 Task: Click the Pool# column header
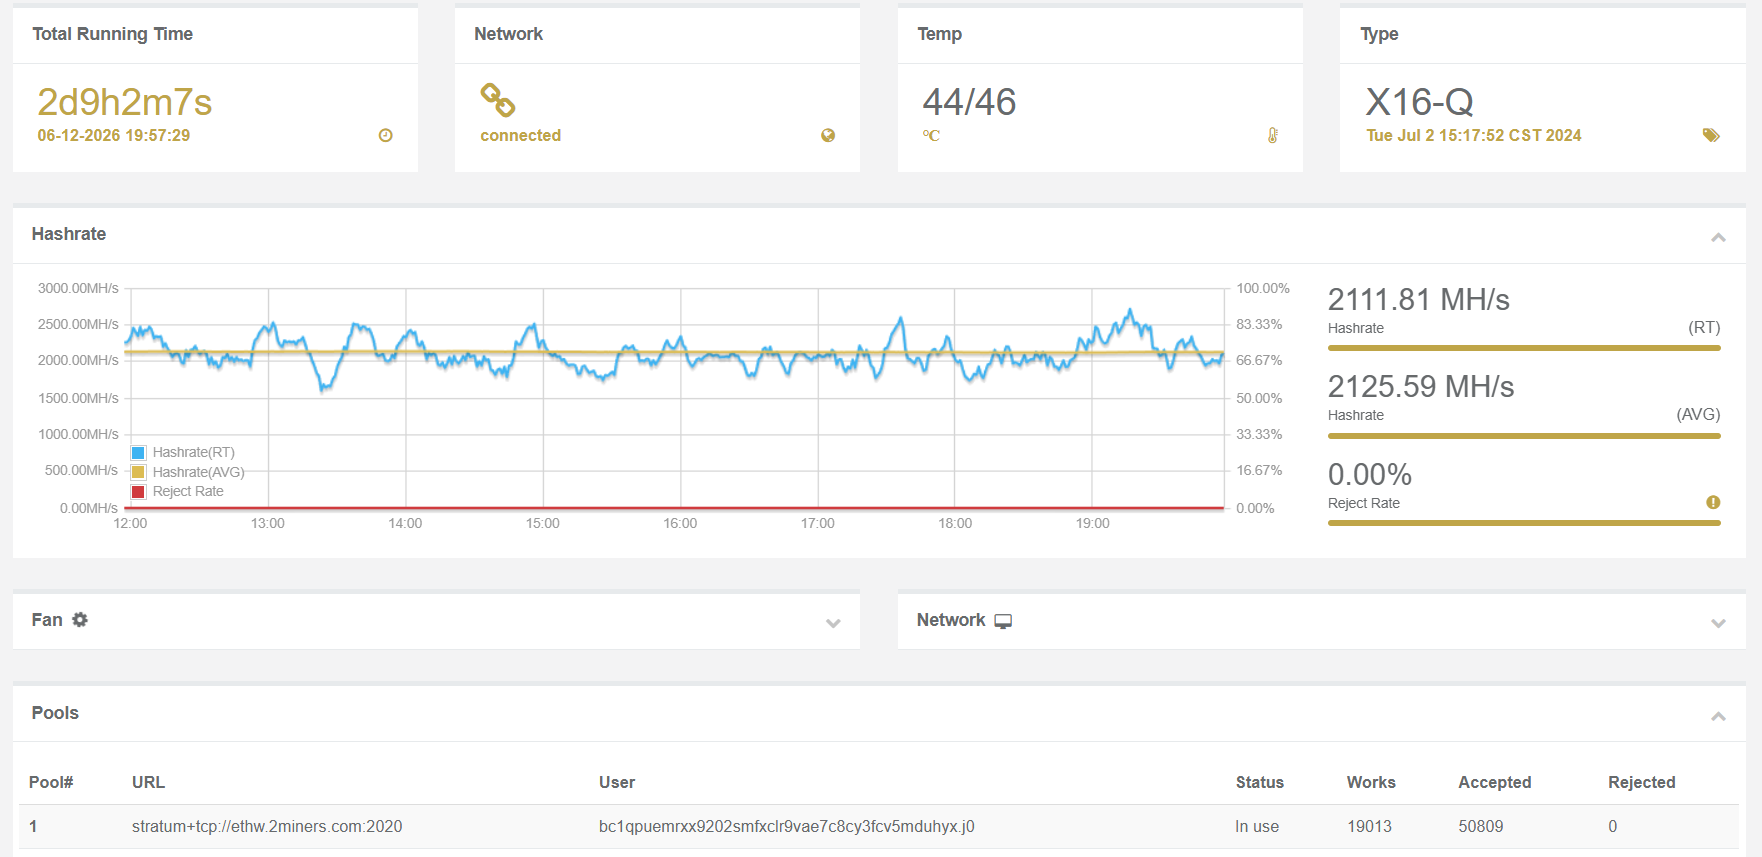tap(51, 782)
